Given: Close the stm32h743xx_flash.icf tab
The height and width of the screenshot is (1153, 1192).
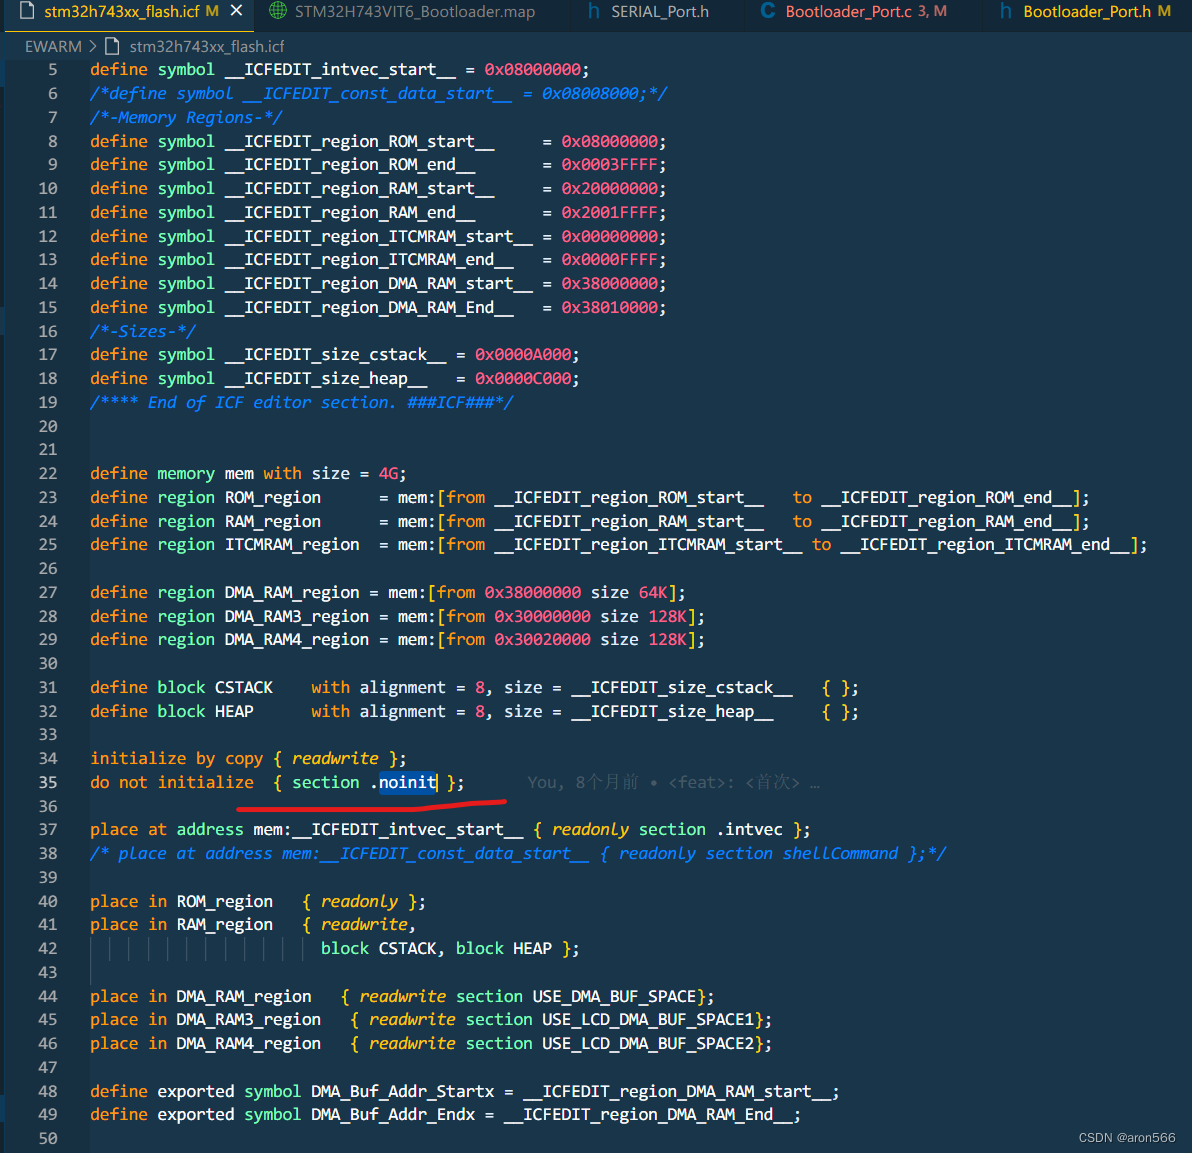Looking at the screenshot, I should coord(236,11).
